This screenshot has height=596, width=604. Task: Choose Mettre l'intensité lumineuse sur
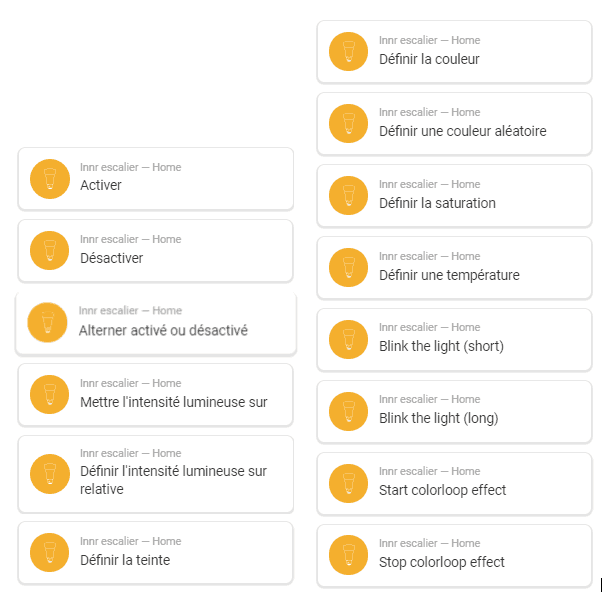coord(173,402)
